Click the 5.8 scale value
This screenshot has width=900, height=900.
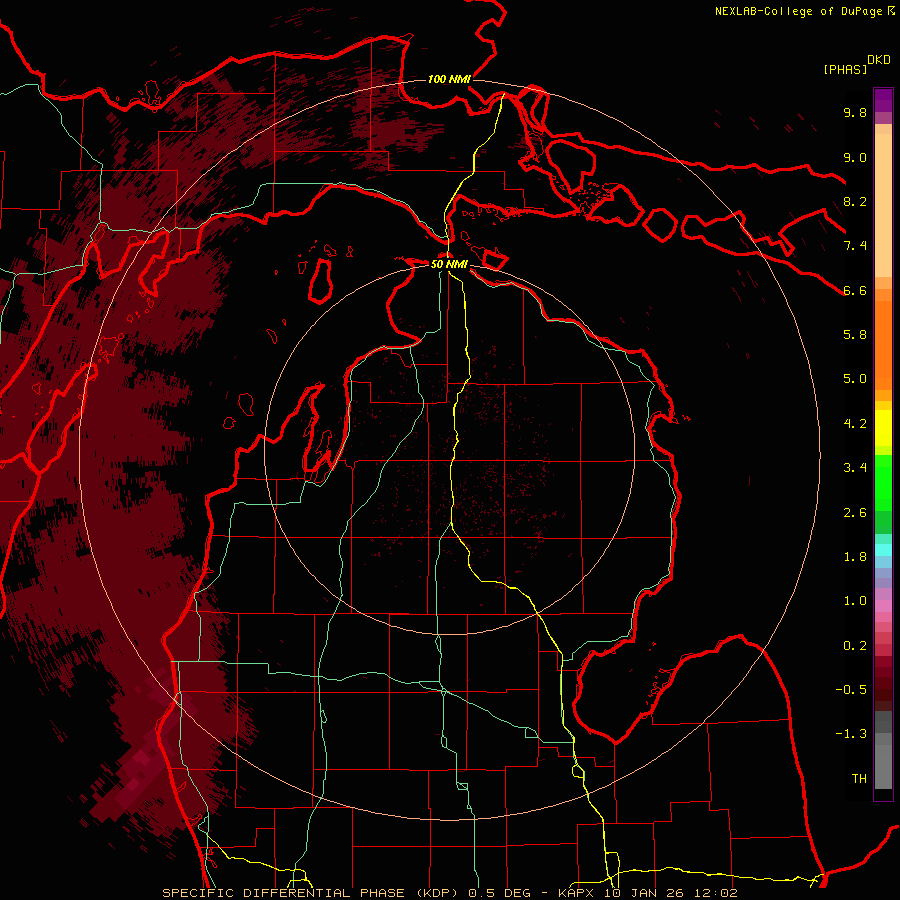[855, 334]
